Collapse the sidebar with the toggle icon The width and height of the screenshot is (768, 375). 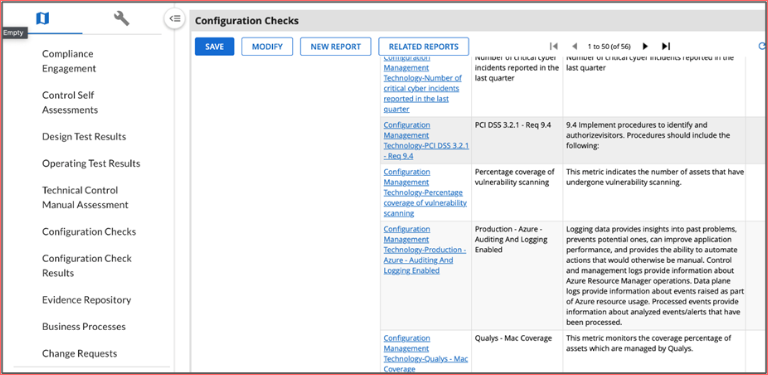coord(175,19)
